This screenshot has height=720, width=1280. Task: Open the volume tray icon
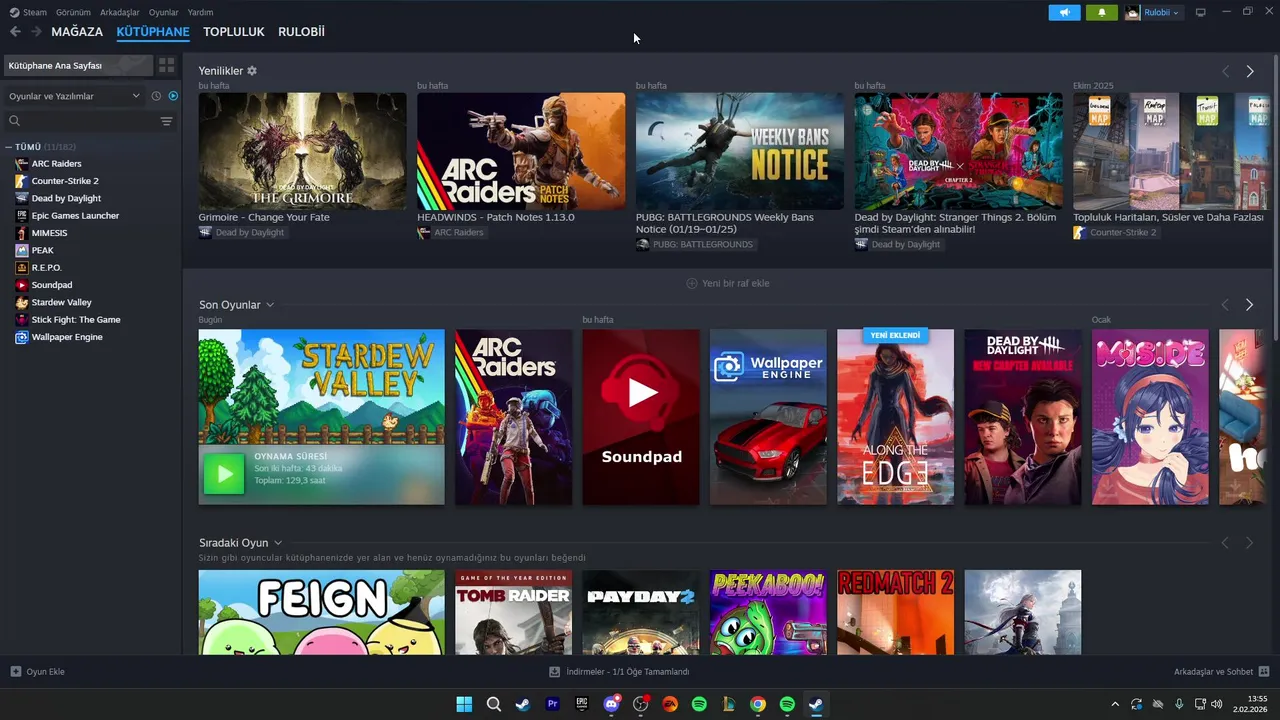pos(1217,704)
